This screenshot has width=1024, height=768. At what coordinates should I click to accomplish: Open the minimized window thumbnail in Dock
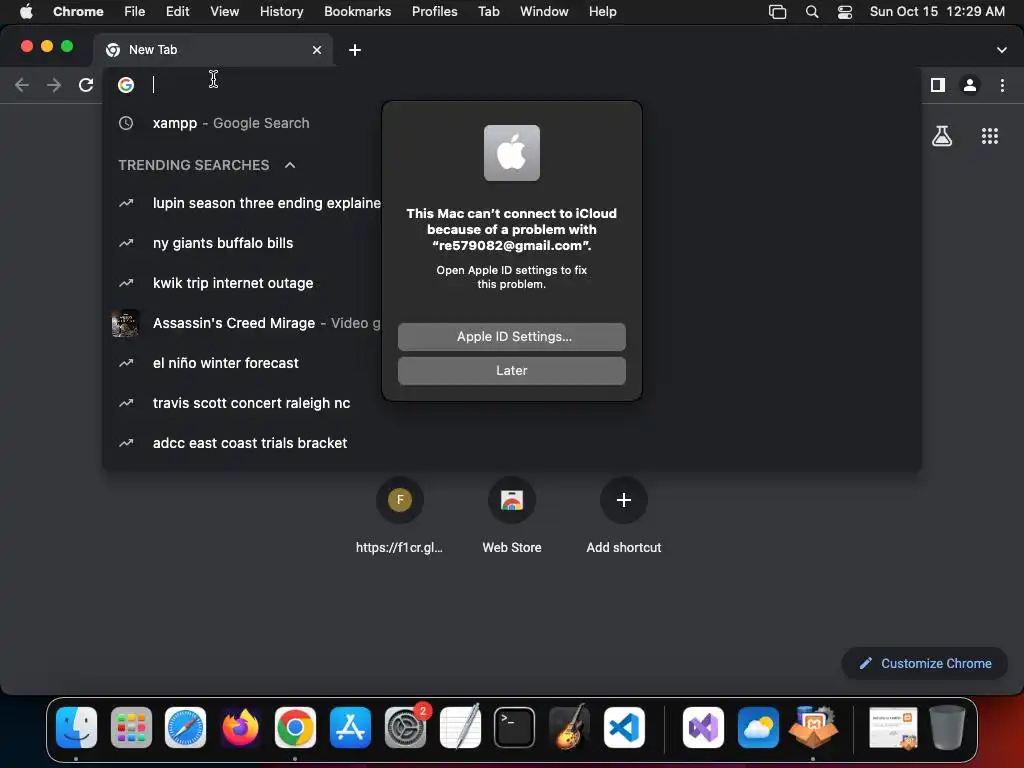tap(893, 728)
